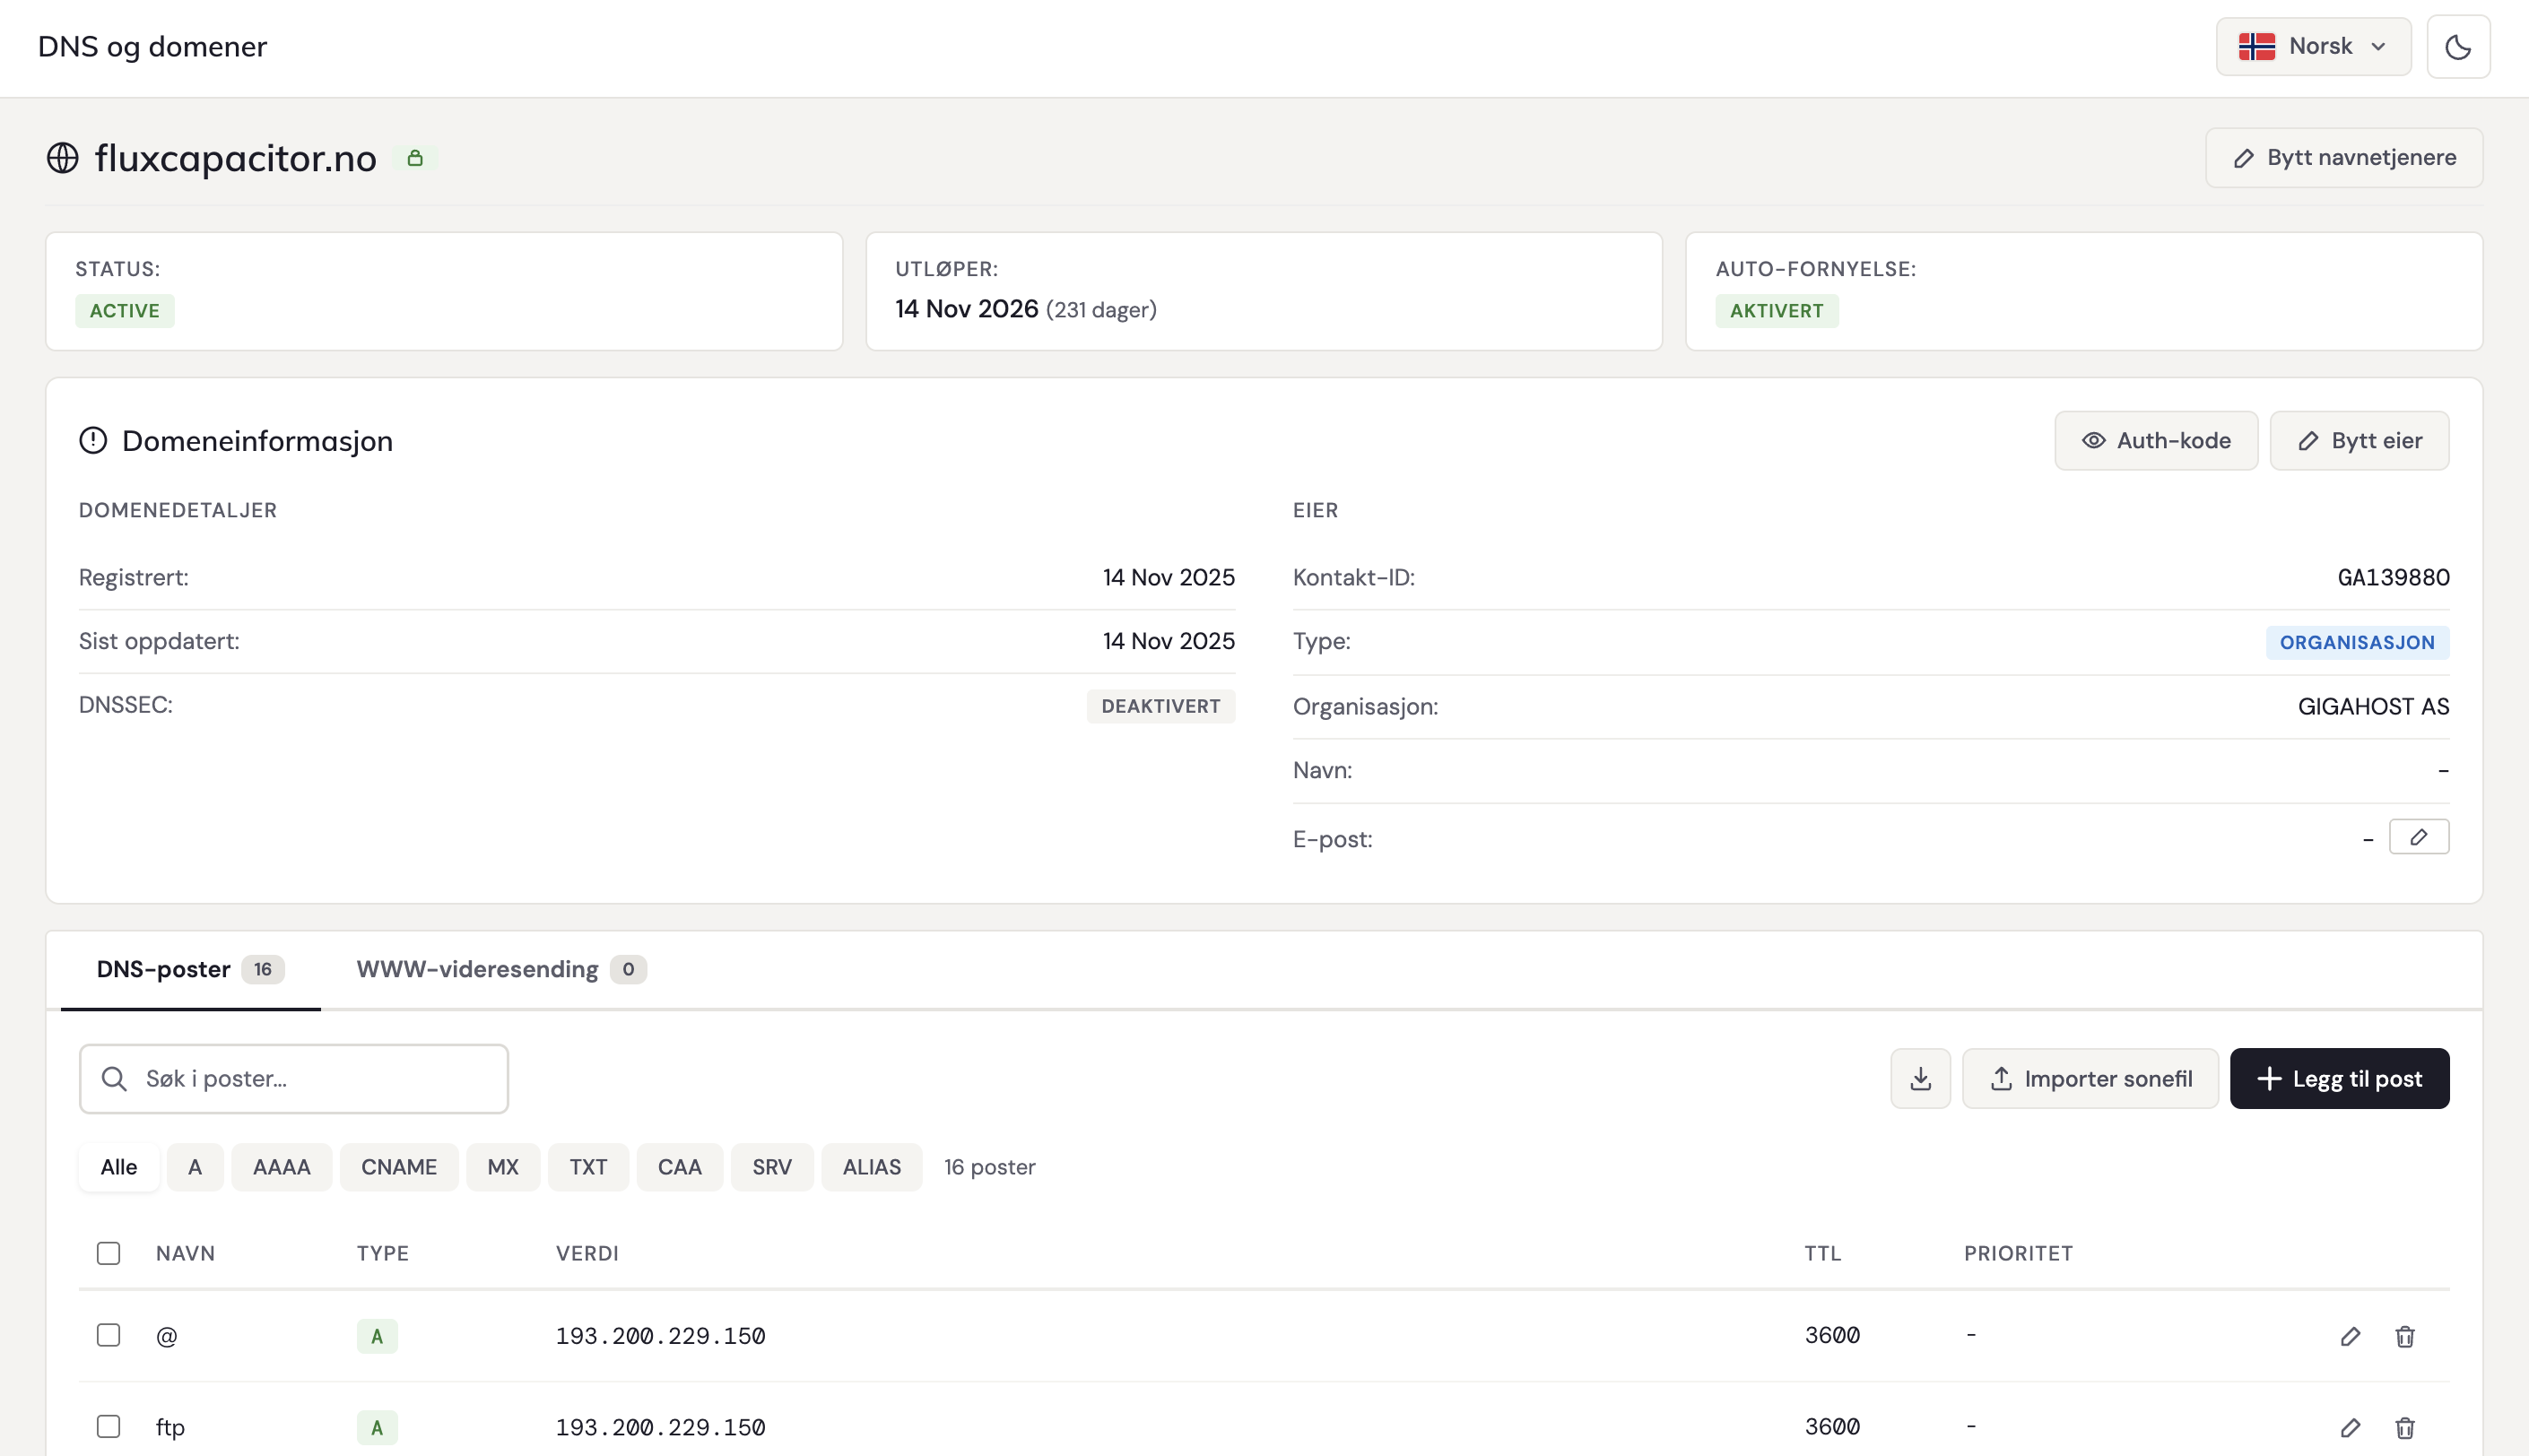Delete the ftp A record
This screenshot has width=2529, height=1456.
click(x=2404, y=1427)
